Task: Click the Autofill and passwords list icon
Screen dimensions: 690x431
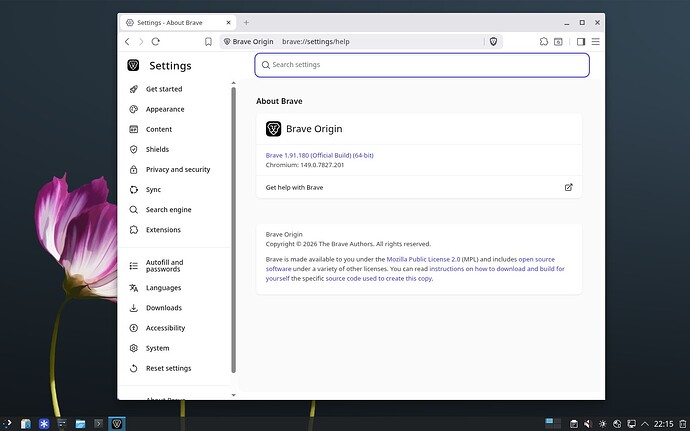Action: (x=133, y=265)
